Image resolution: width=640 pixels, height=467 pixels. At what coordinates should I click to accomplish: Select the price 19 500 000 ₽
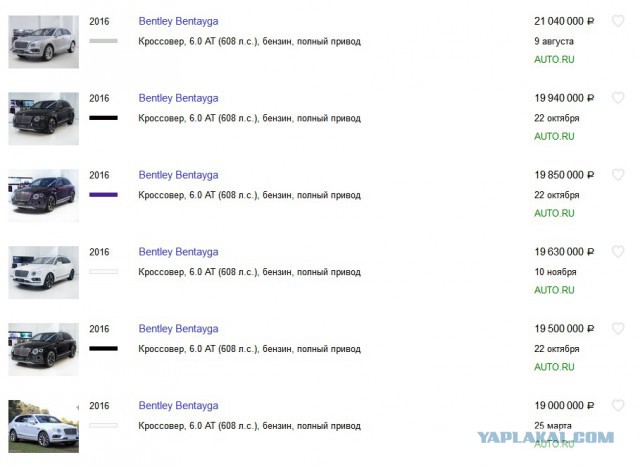(564, 329)
